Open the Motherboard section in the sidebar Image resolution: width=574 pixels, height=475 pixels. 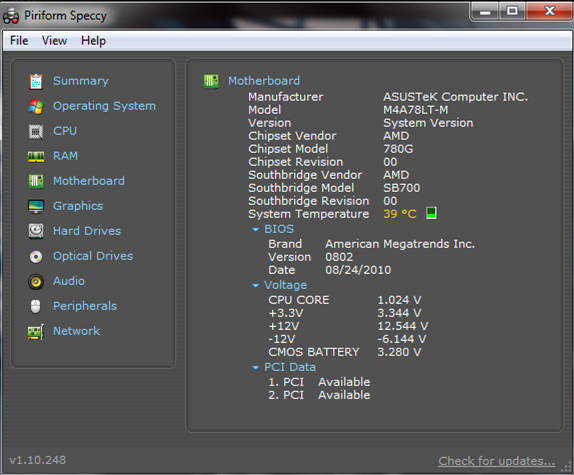[x=89, y=181]
